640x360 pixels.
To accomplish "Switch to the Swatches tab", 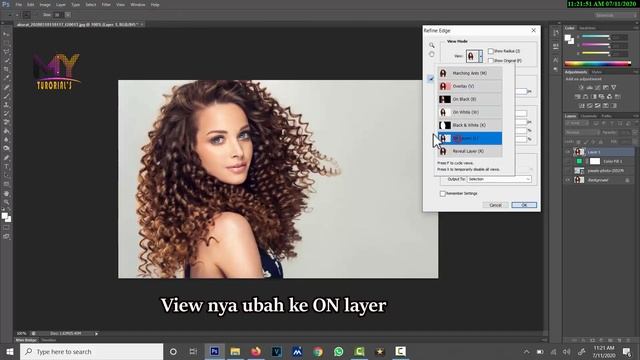I will tap(588, 28).
